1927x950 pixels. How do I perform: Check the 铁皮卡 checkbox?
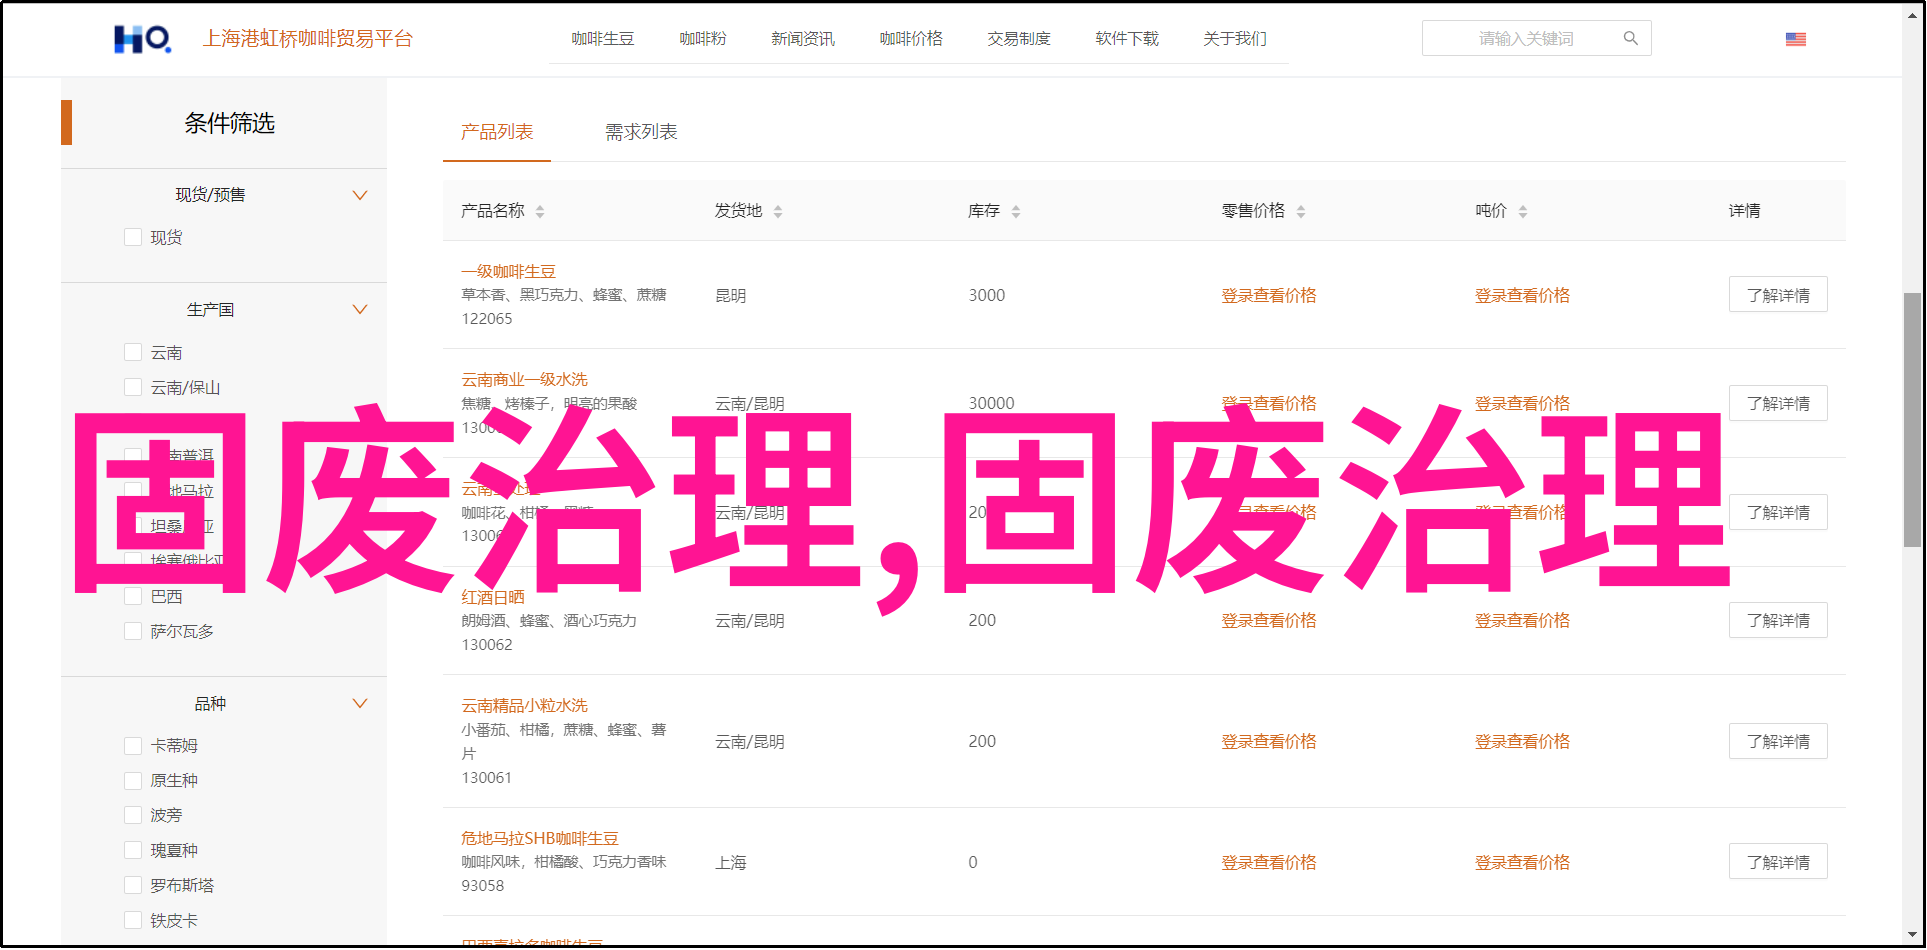pos(133,920)
